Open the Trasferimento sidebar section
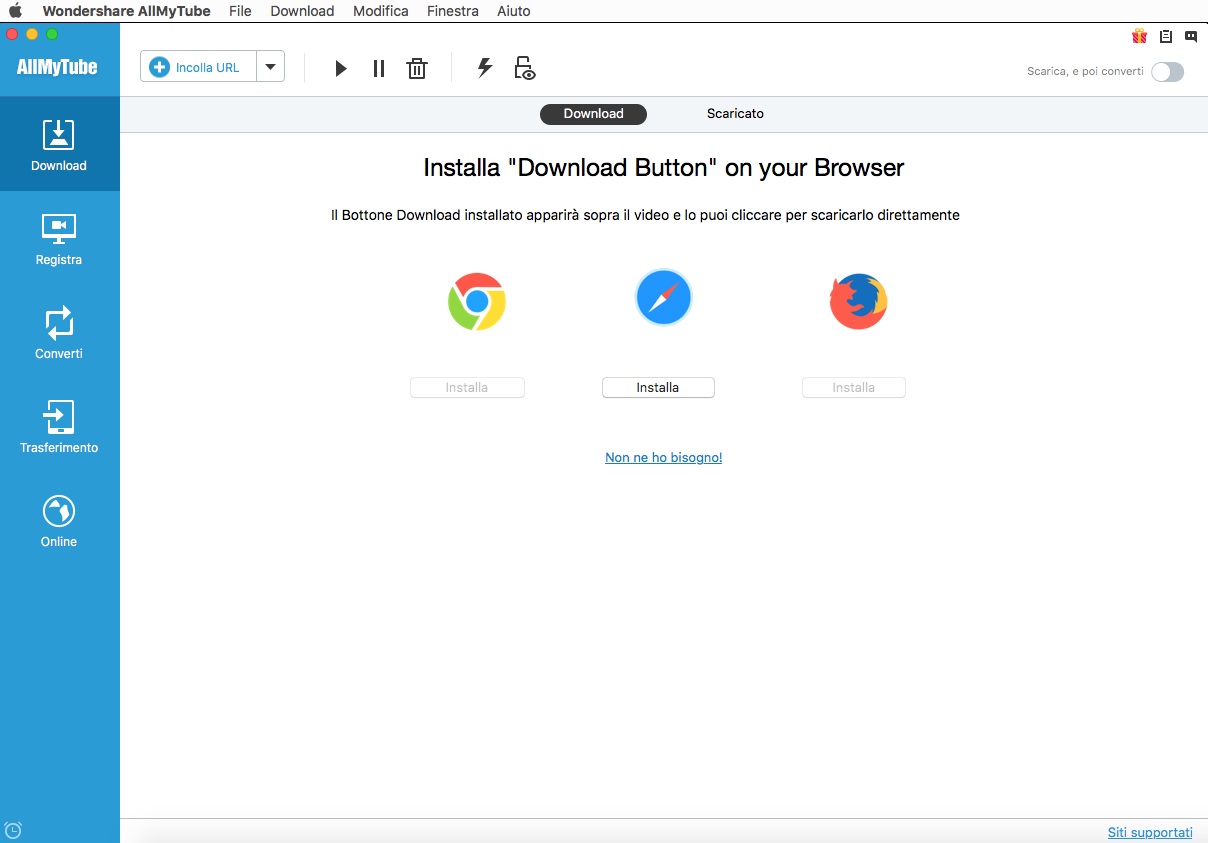This screenshot has height=843, width=1208. click(59, 428)
